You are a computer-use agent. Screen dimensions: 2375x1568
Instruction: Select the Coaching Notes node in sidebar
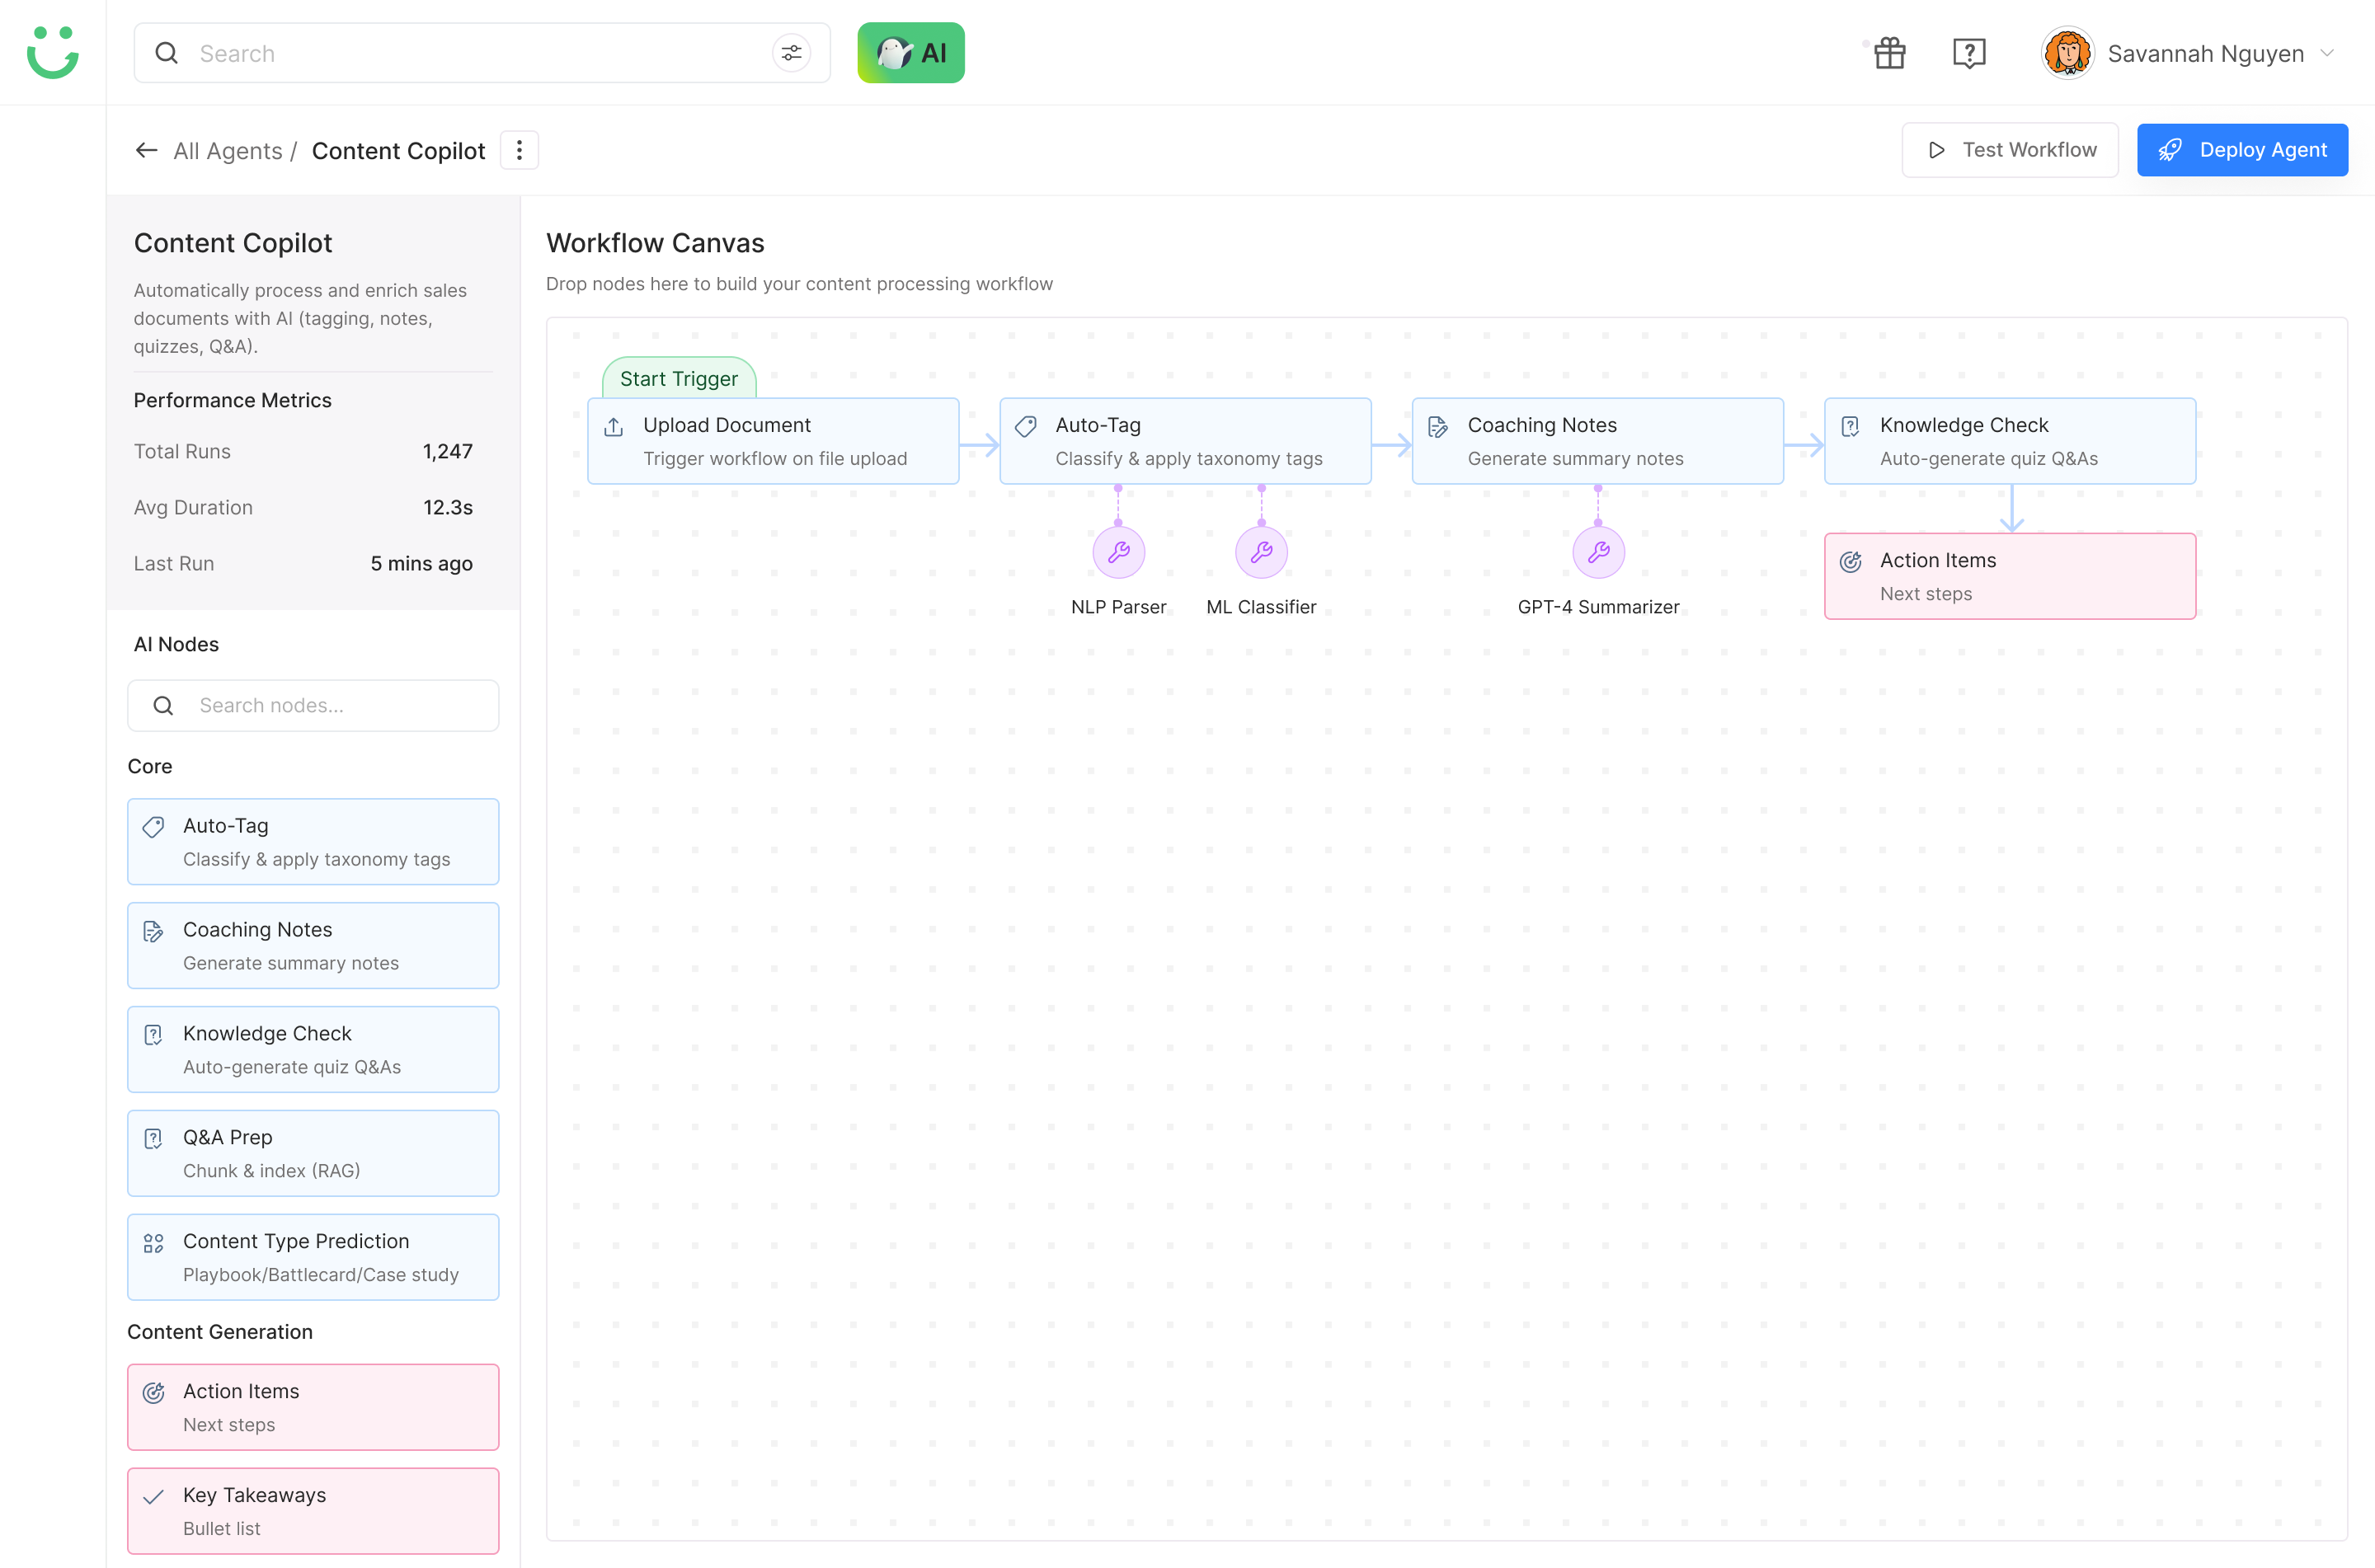coord(313,945)
